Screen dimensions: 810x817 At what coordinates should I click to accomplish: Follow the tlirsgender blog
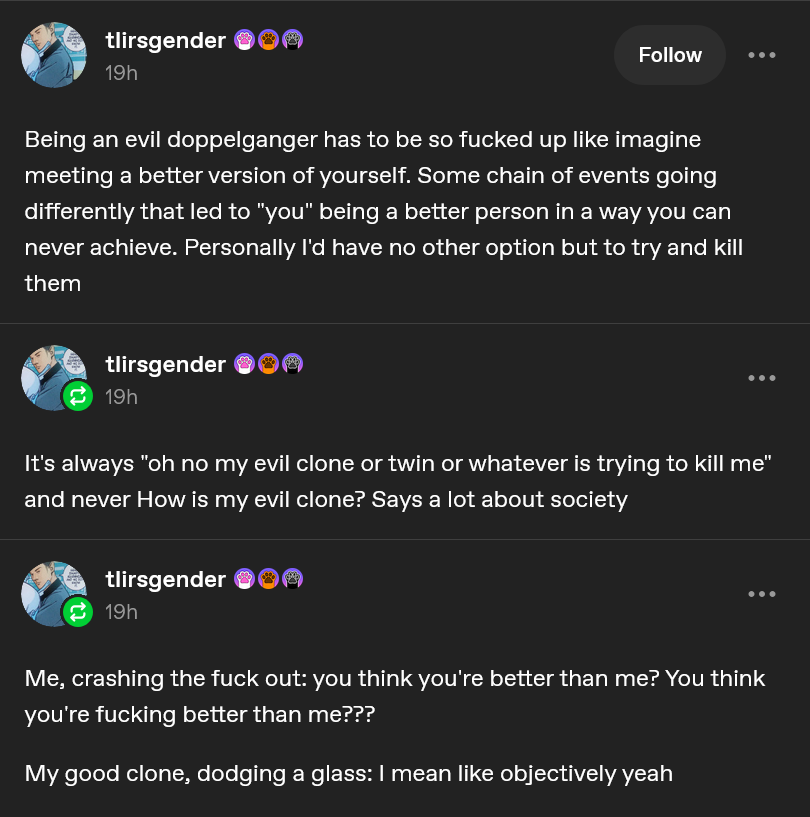coord(669,55)
